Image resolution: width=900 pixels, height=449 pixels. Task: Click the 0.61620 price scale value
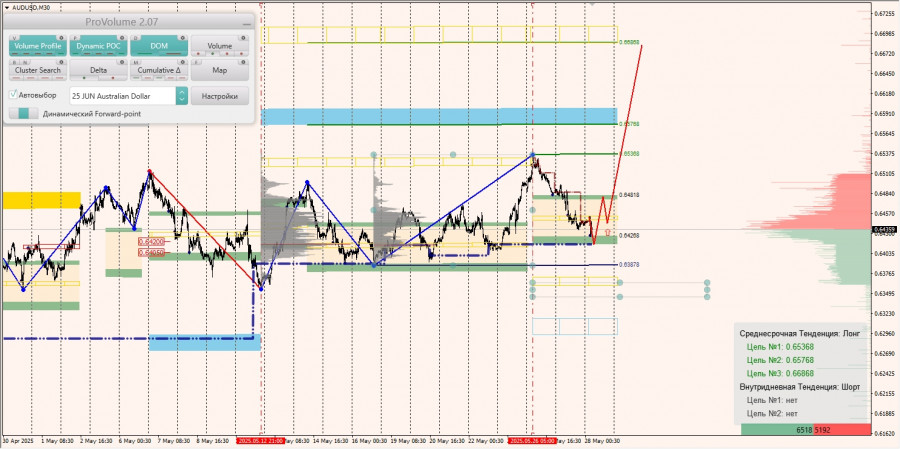tap(885, 432)
